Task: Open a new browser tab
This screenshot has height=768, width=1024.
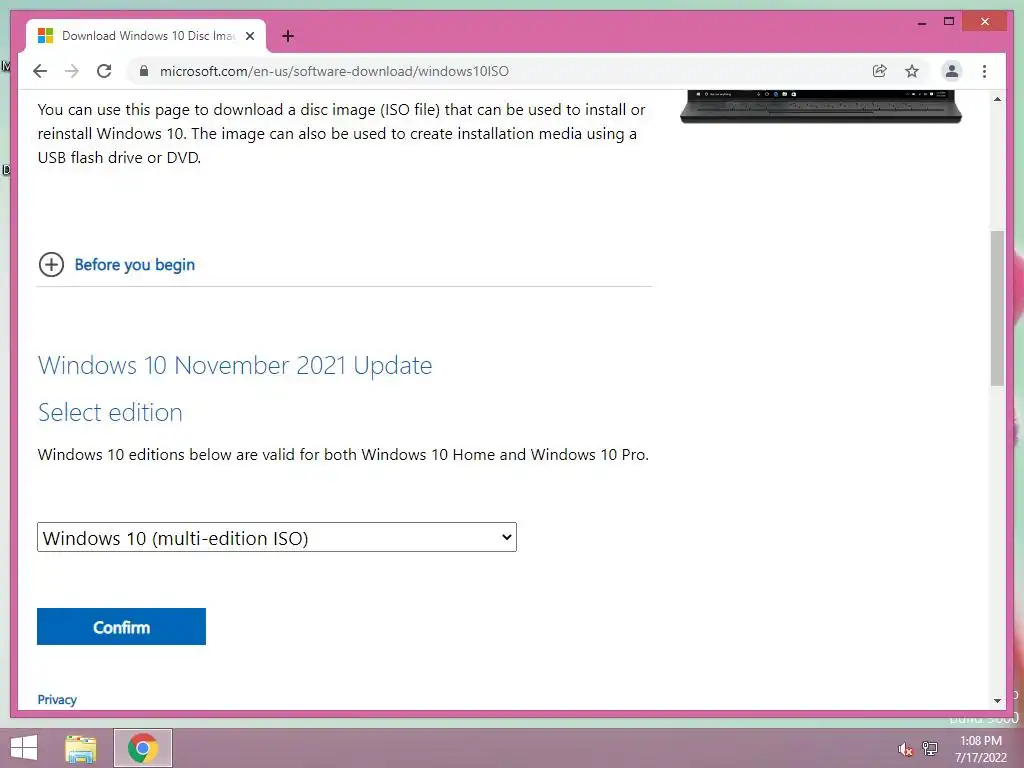Action: coord(288,36)
